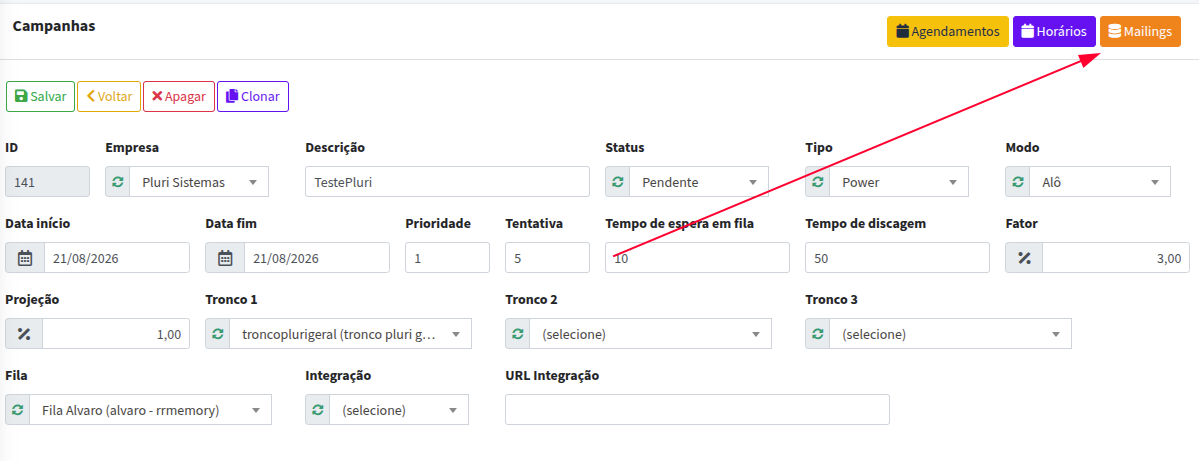Viewport: 1199px width, 461px height.
Task: Click refresh icon next to Tipo
Action: pyautogui.click(x=817, y=182)
